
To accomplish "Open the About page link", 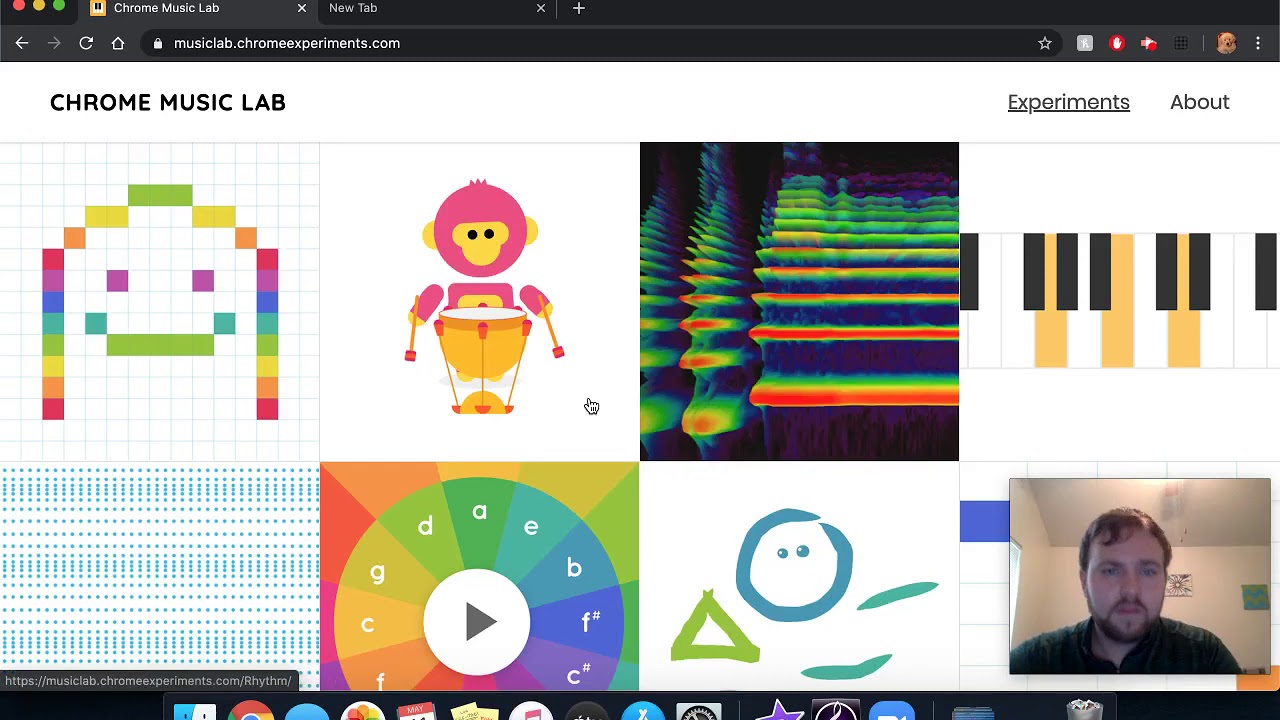I will click(1199, 102).
